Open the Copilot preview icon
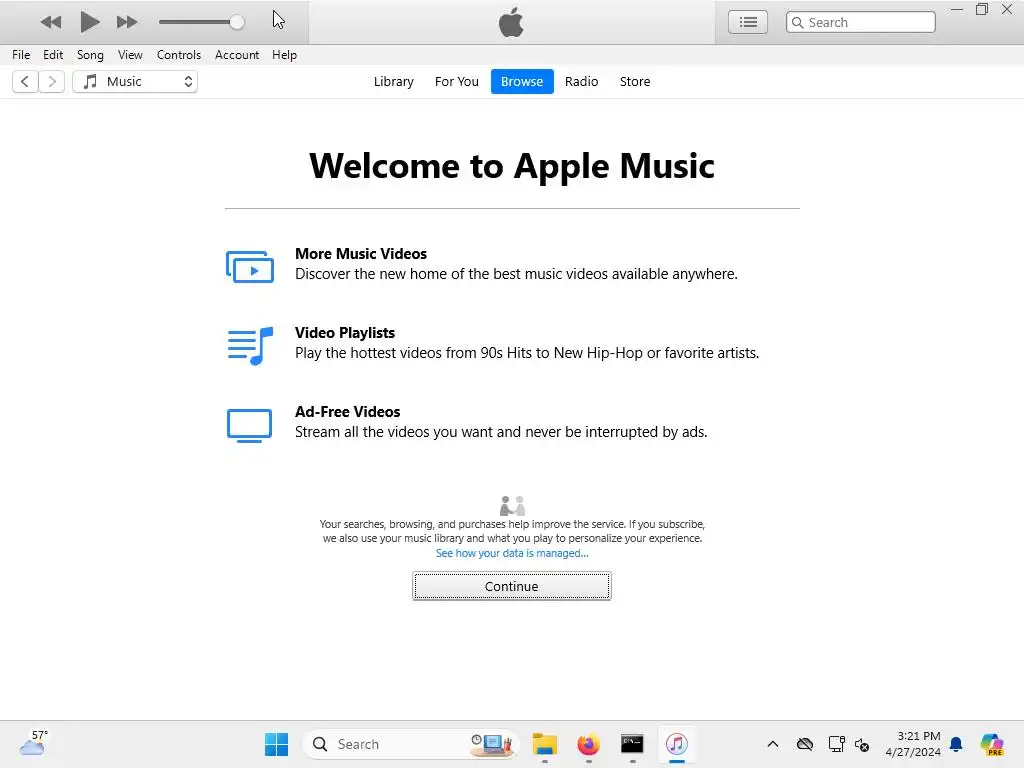The height and width of the screenshot is (768, 1024). 992,744
